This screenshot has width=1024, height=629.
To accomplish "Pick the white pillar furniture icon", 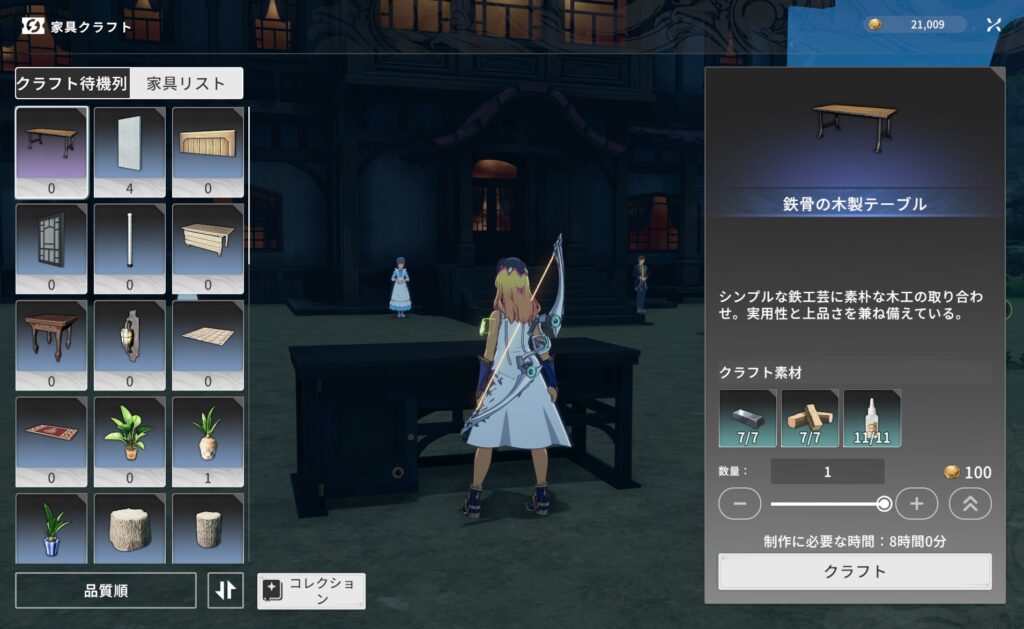I will point(130,241).
